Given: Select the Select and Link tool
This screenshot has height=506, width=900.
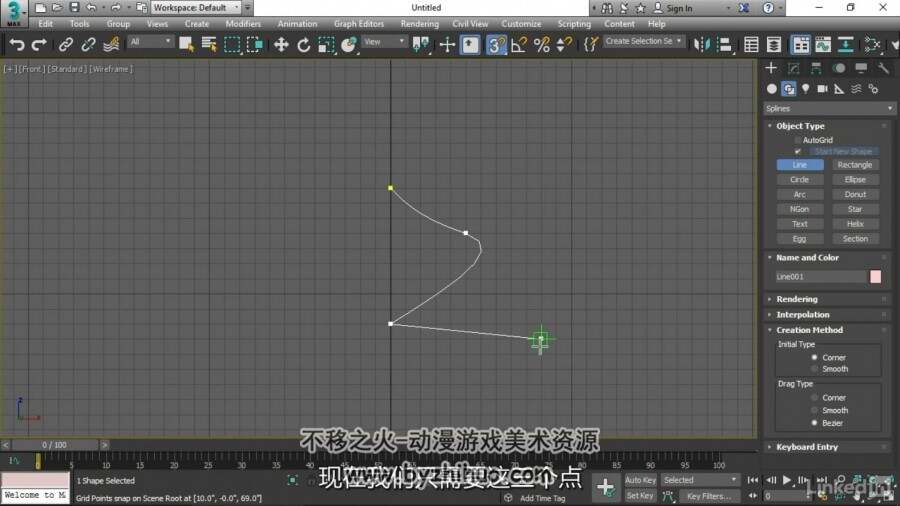Looking at the screenshot, I should pyautogui.click(x=66, y=45).
